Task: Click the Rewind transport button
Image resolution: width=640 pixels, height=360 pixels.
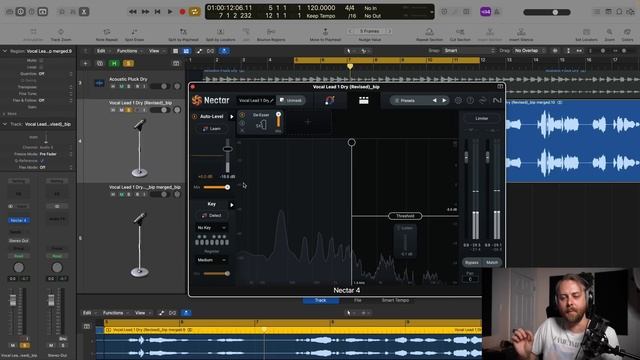Action: point(133,12)
